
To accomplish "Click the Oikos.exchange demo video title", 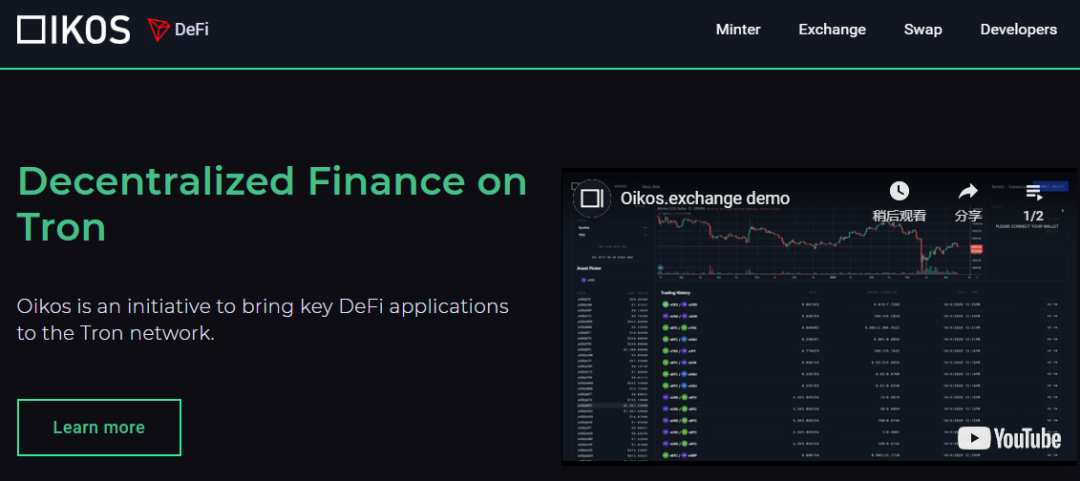I will 705,198.
